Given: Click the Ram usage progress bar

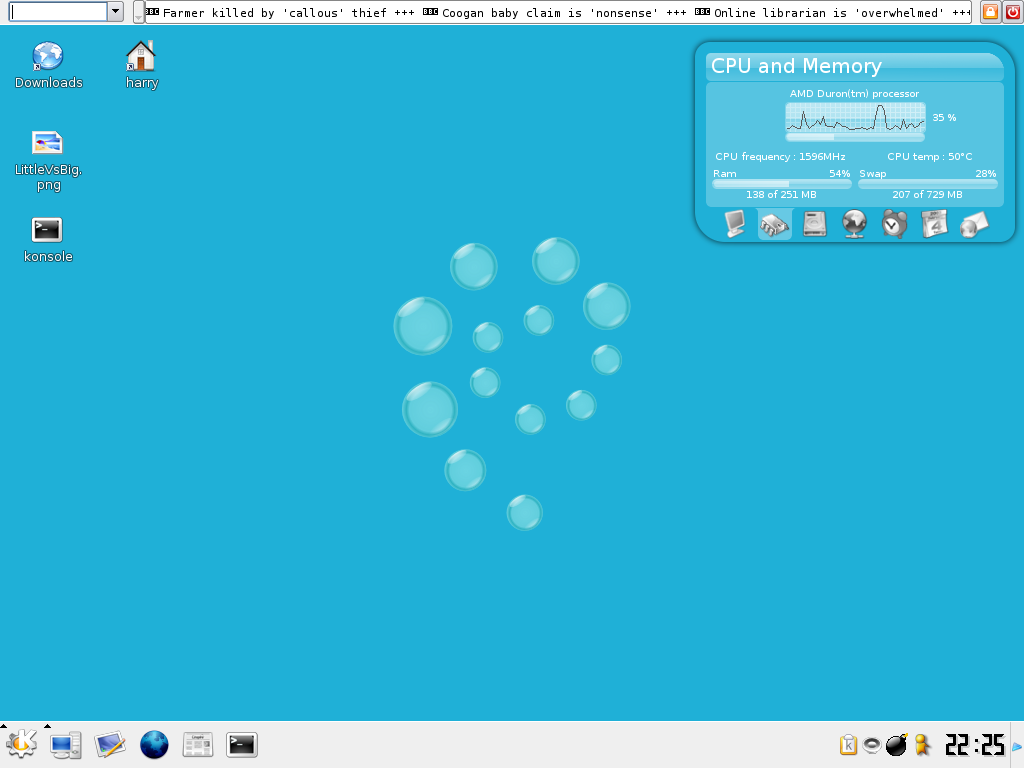Looking at the screenshot, I should 782,184.
